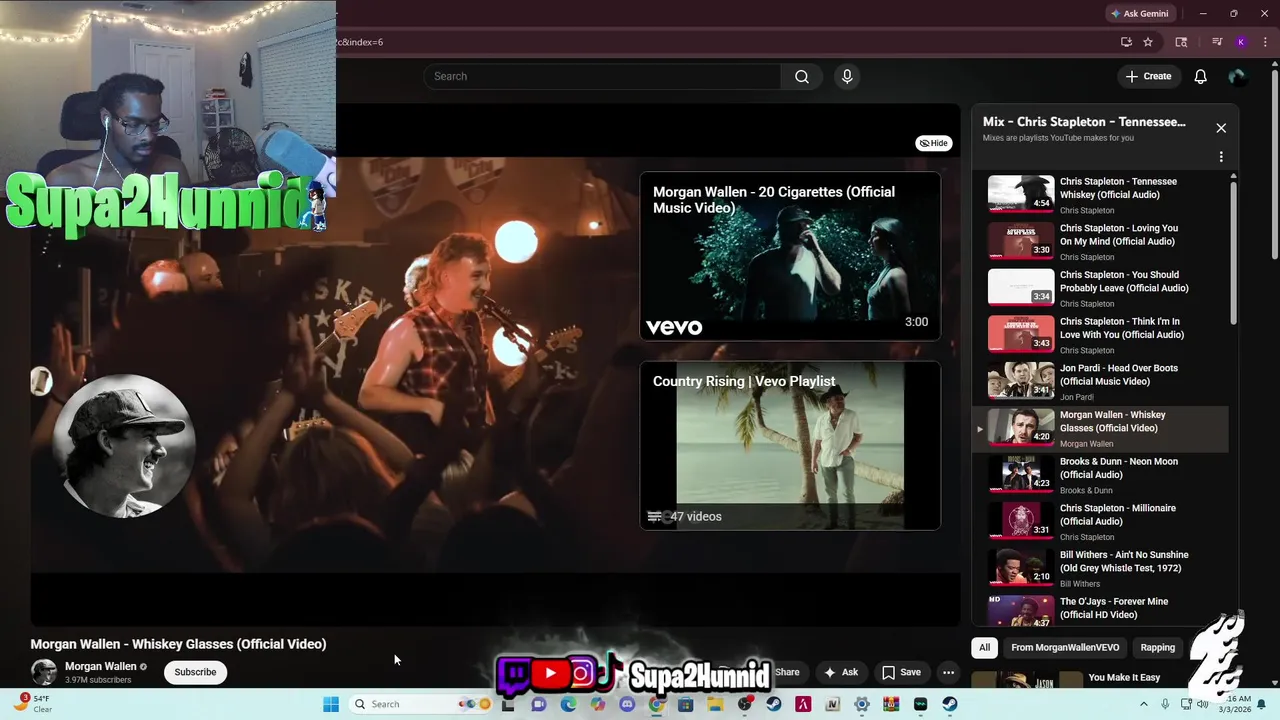Open weather widget showing 54°F

(x=34, y=703)
